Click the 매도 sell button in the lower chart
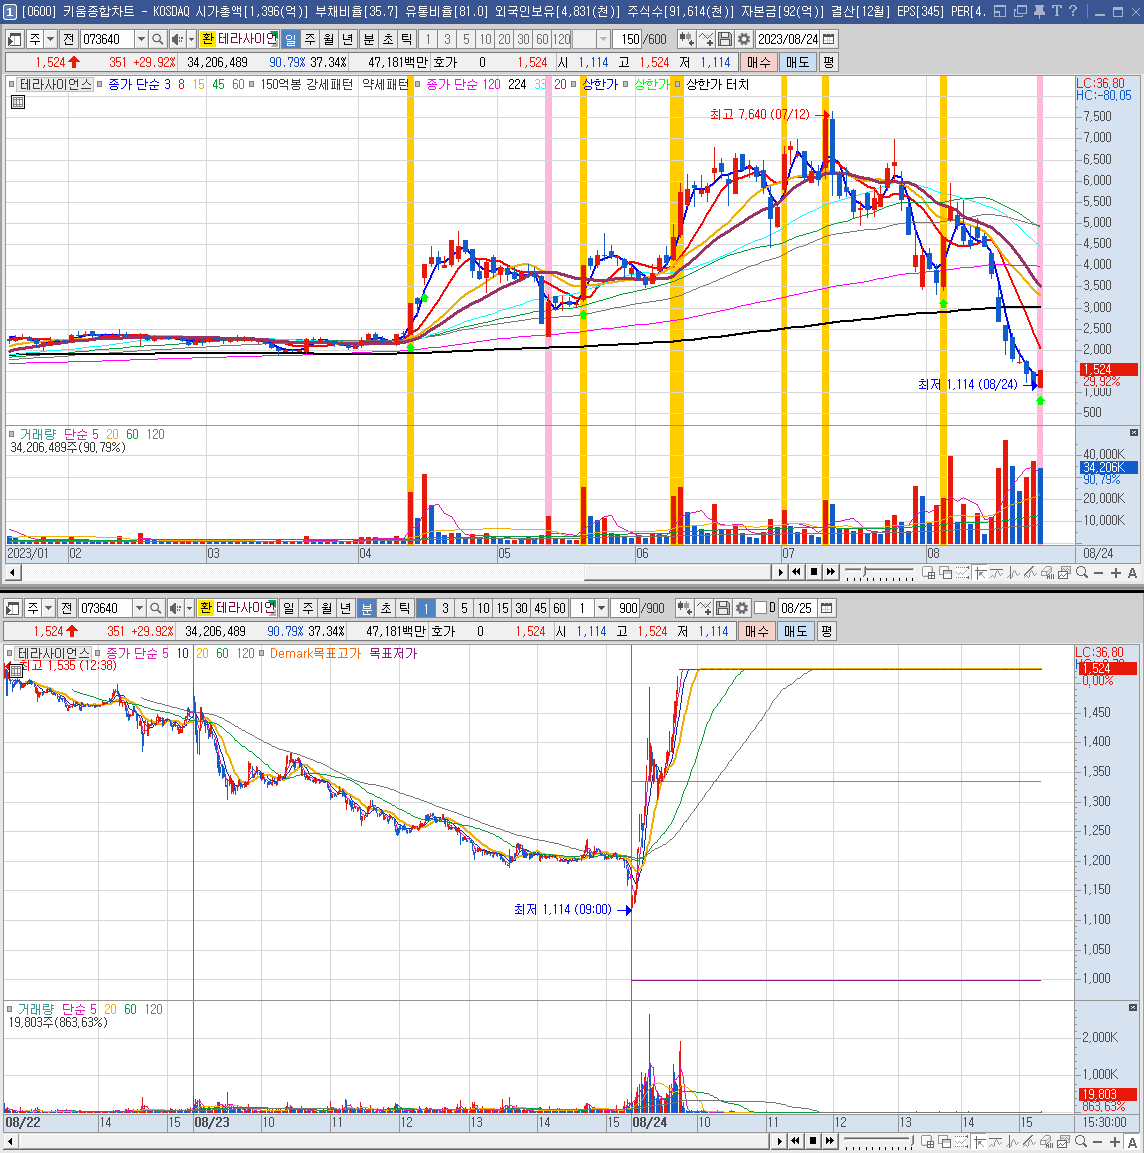 [x=795, y=631]
